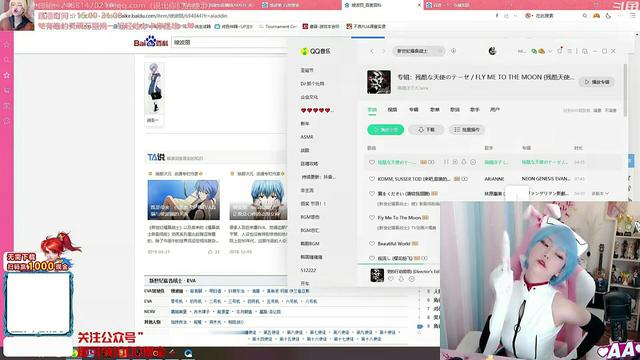This screenshot has height=360, width=640.
Task: Open the QQ Music account dropdown arrow
Action: point(550,51)
